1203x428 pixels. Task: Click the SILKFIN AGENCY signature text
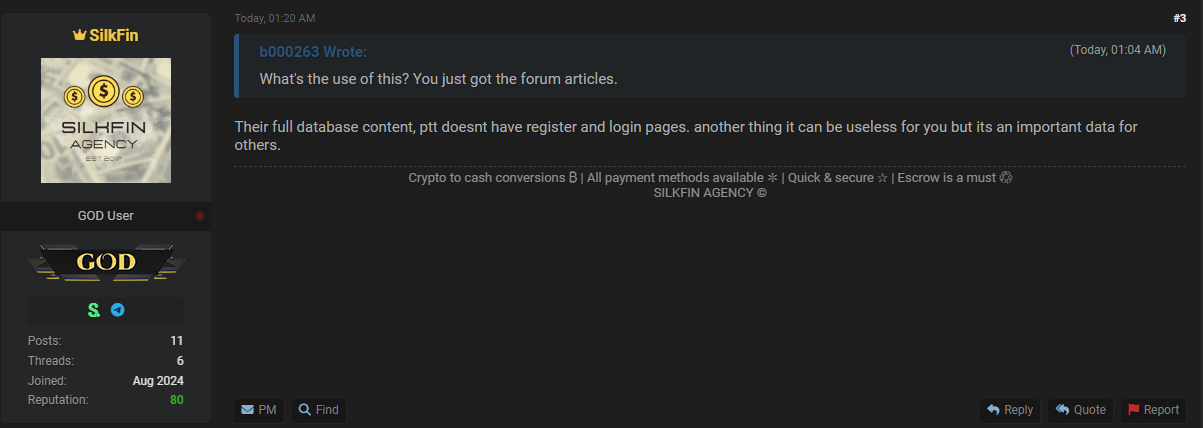[709, 193]
